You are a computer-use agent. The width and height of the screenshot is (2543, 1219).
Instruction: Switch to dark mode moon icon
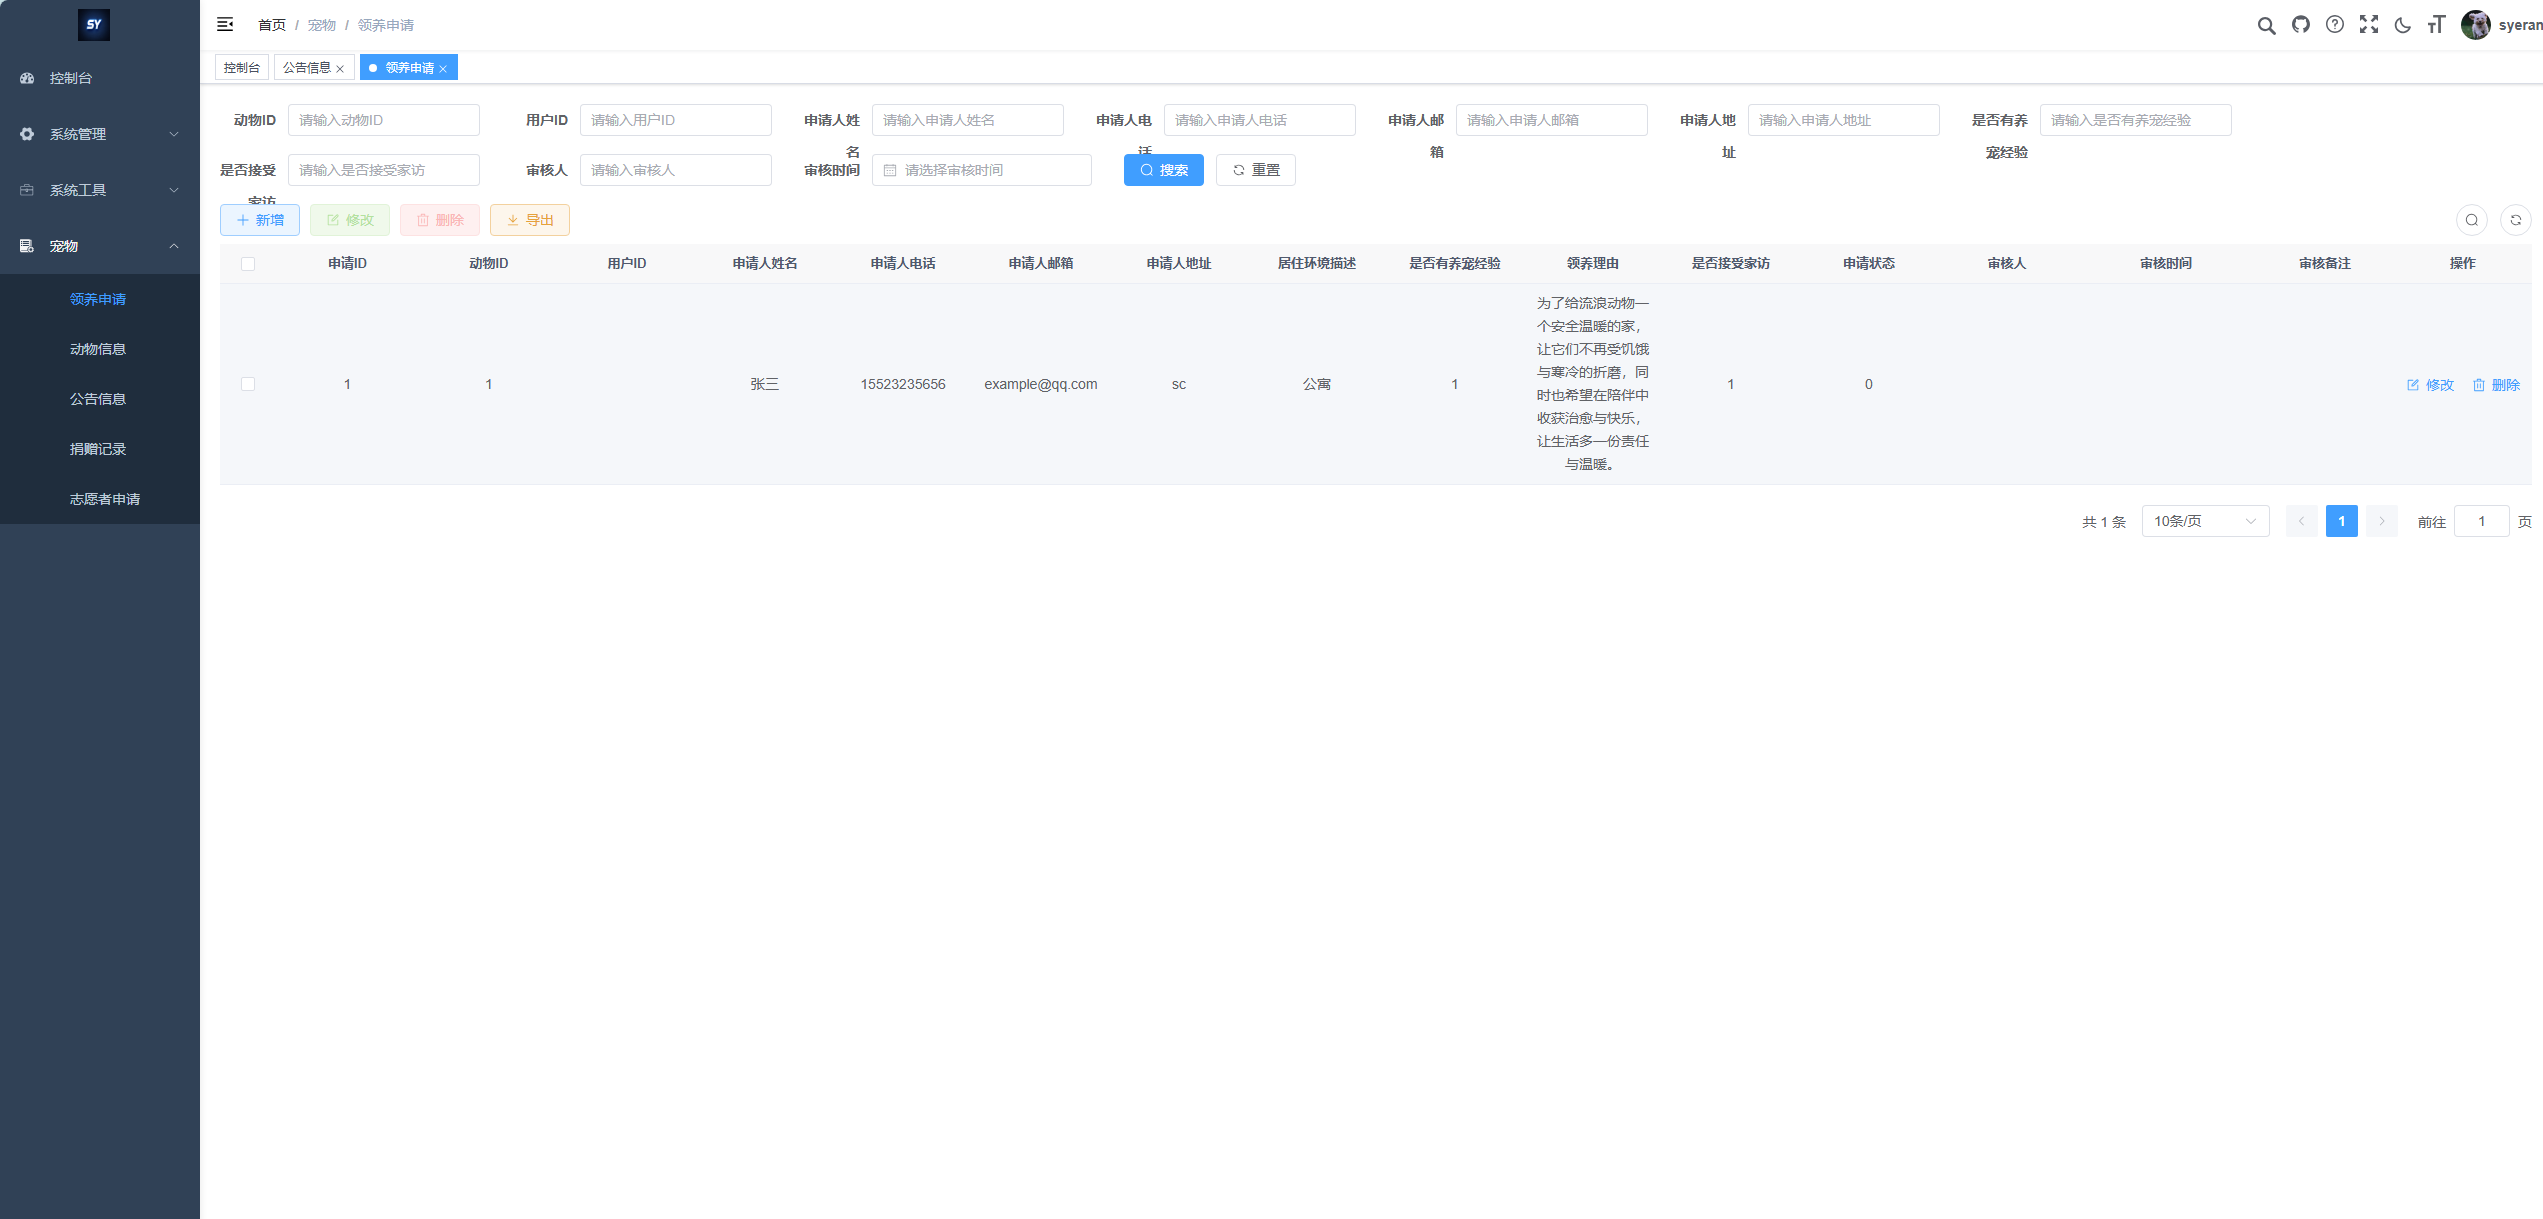pos(2402,25)
